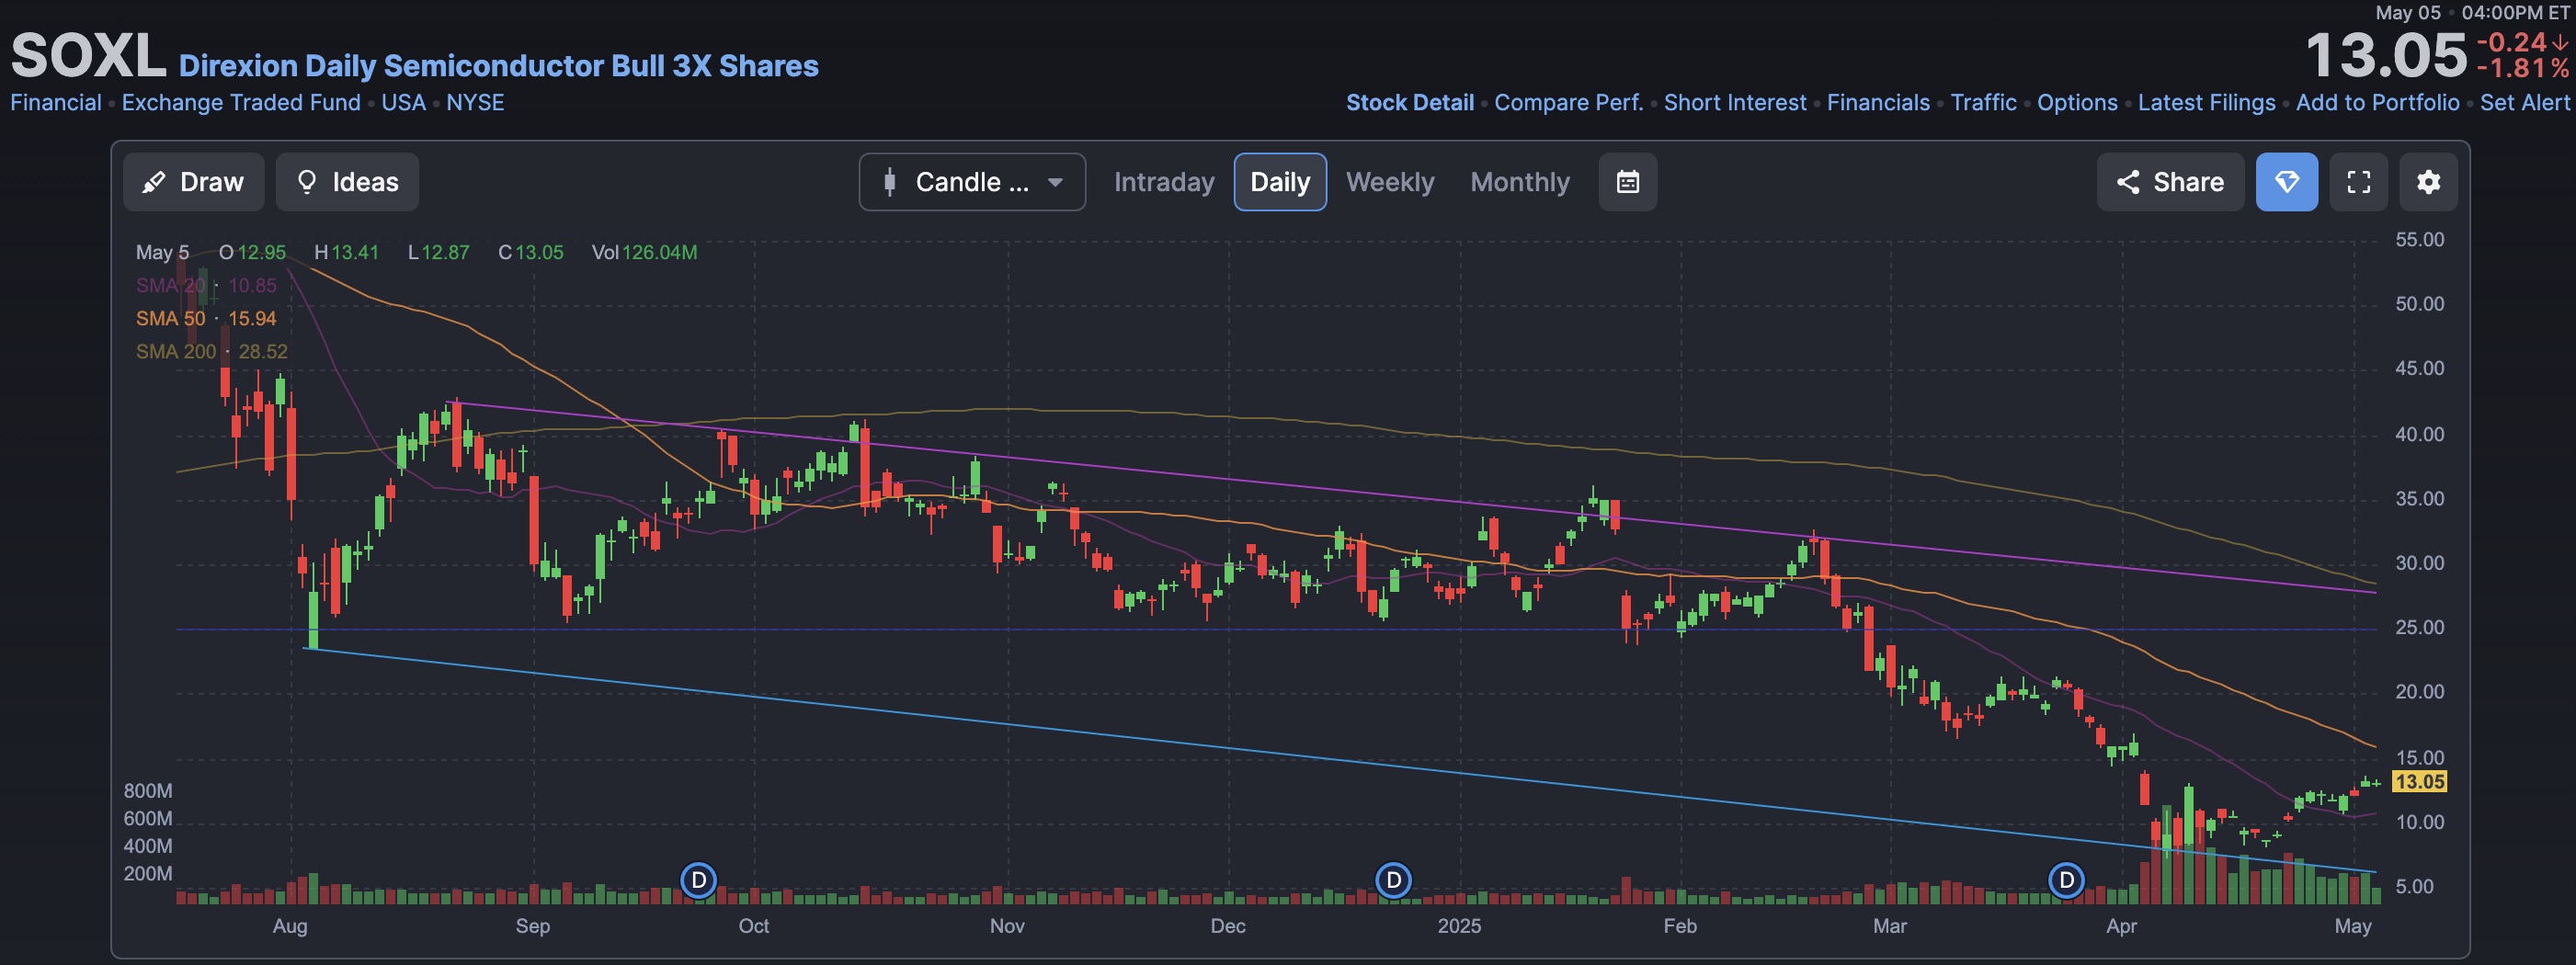The width and height of the screenshot is (2576, 965).
Task: Click the H 13.41 high value
Action: (x=346, y=253)
